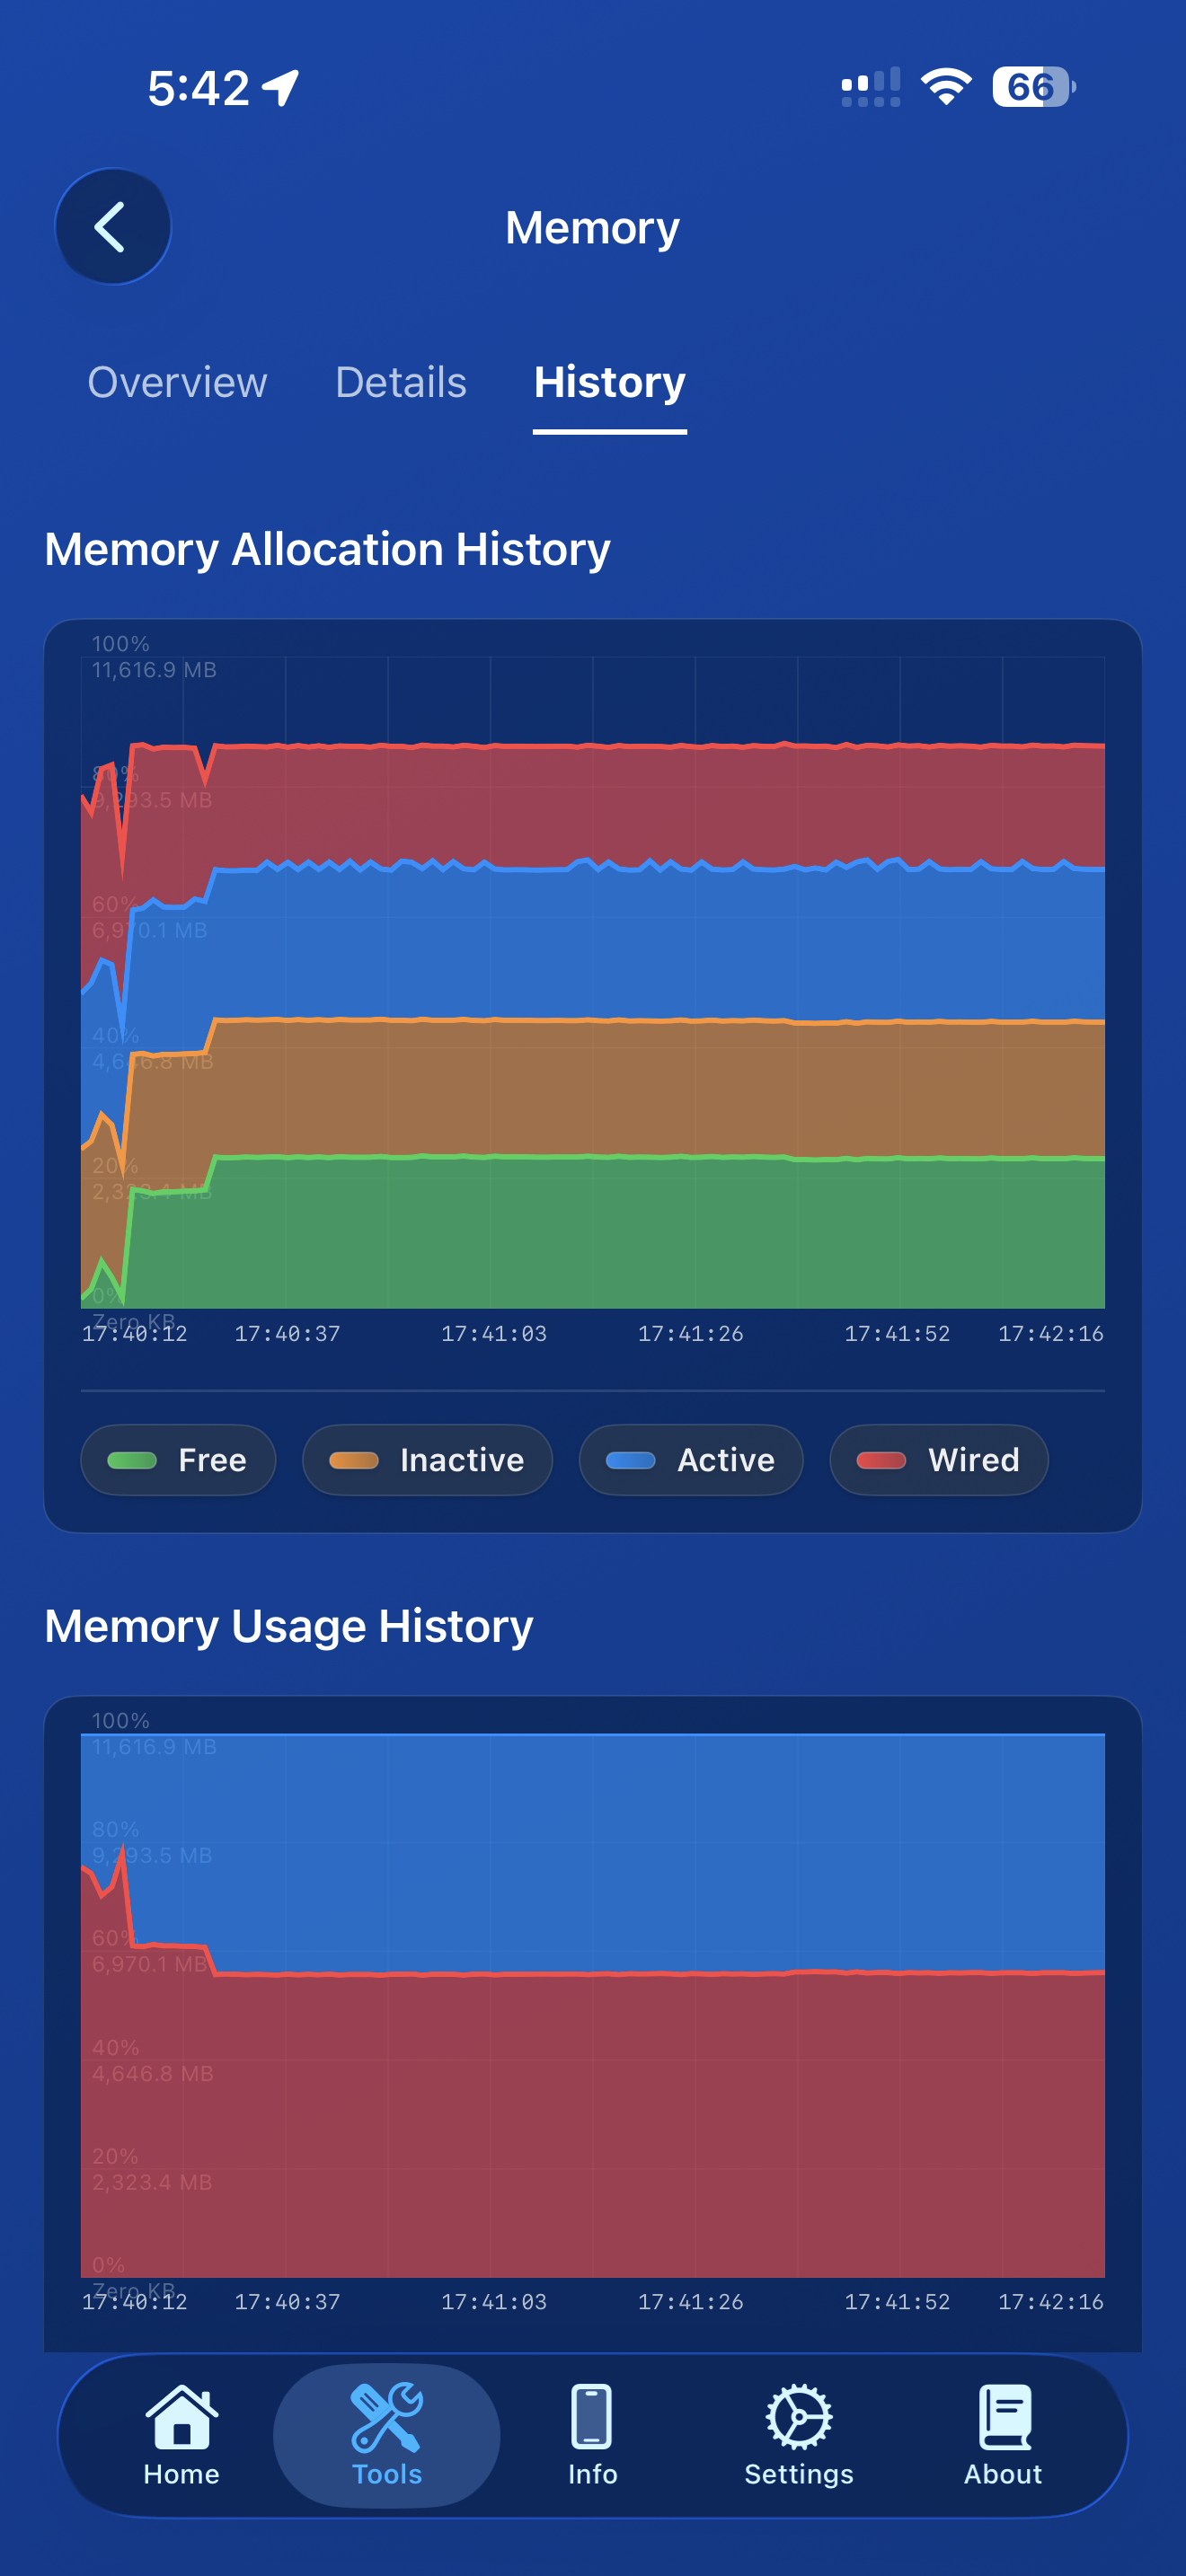Tap the Wired legend button
1186x2576 pixels.
938,1460
